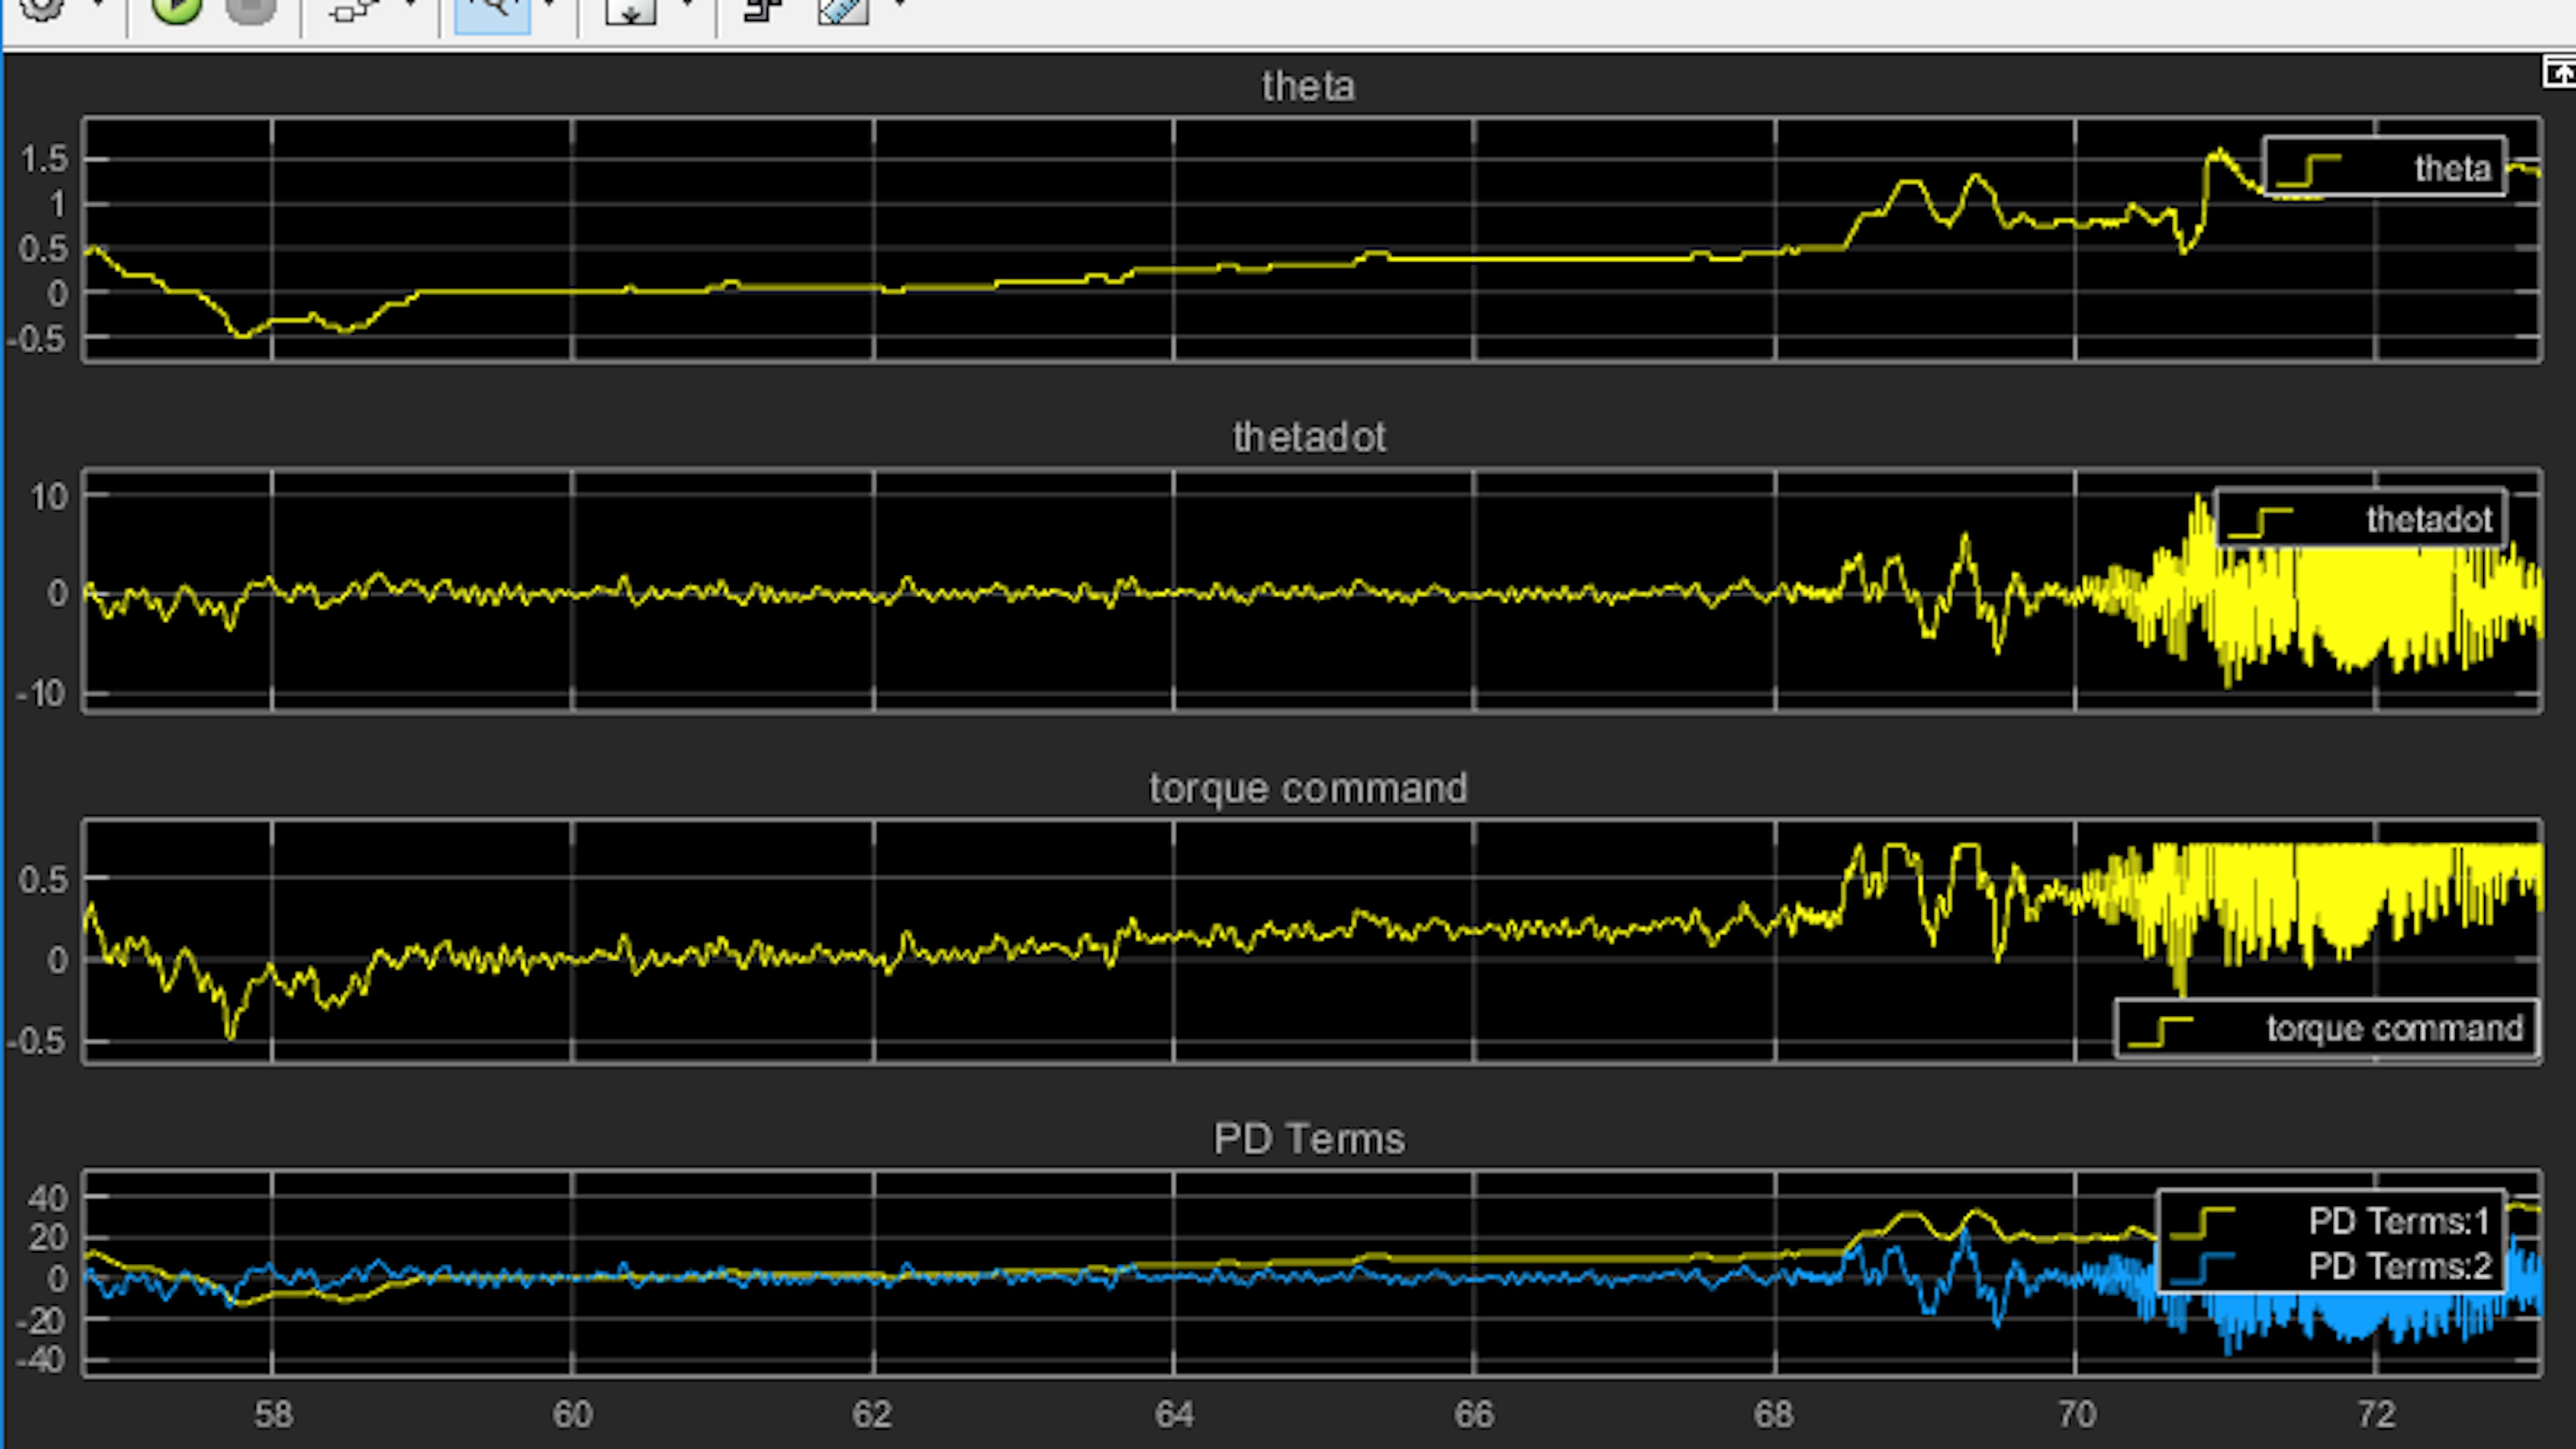
Task: Click the "torque command" plot title
Action: pos(1308,789)
